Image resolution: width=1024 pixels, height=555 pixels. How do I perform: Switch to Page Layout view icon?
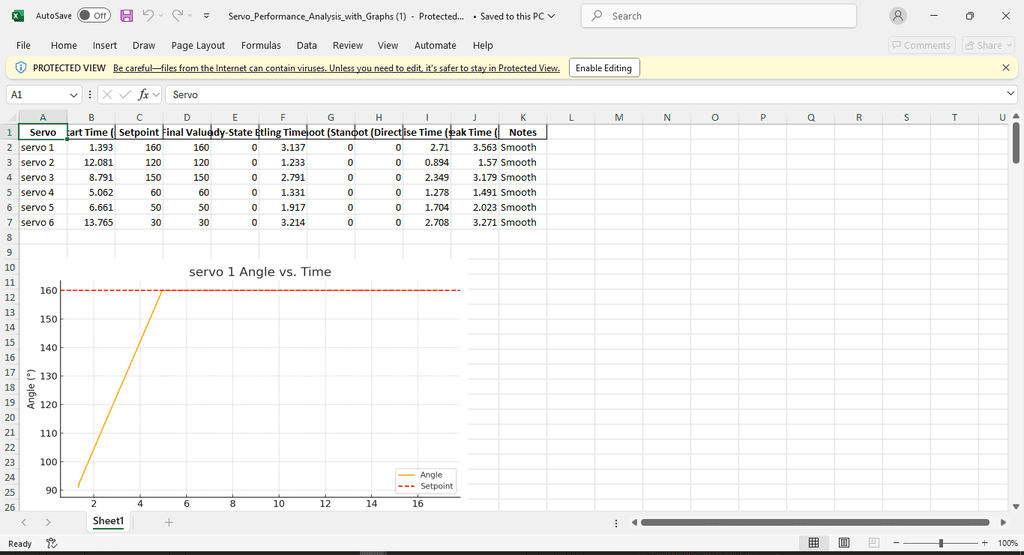click(844, 543)
